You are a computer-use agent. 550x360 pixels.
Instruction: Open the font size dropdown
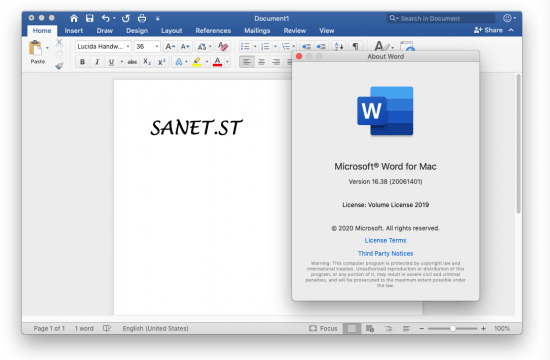click(156, 46)
